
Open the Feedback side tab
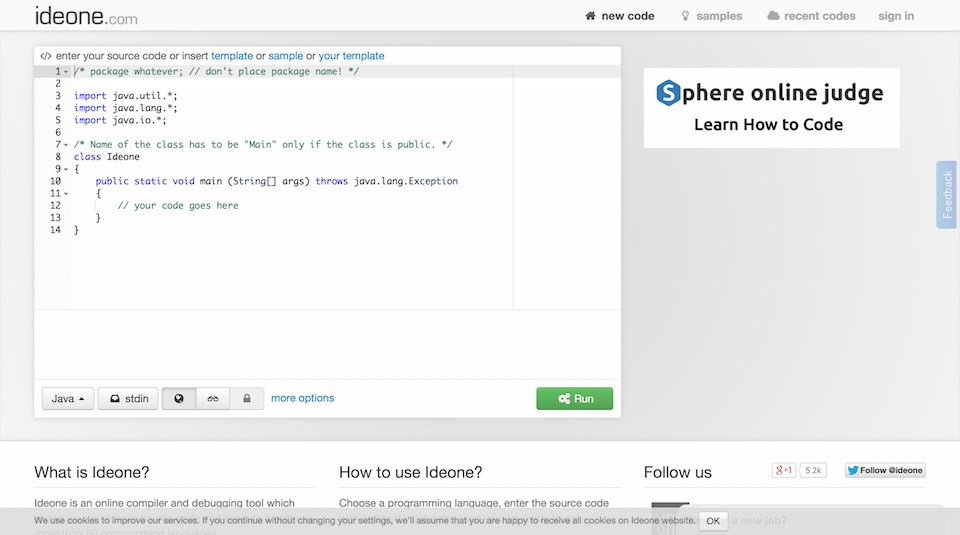tap(947, 195)
